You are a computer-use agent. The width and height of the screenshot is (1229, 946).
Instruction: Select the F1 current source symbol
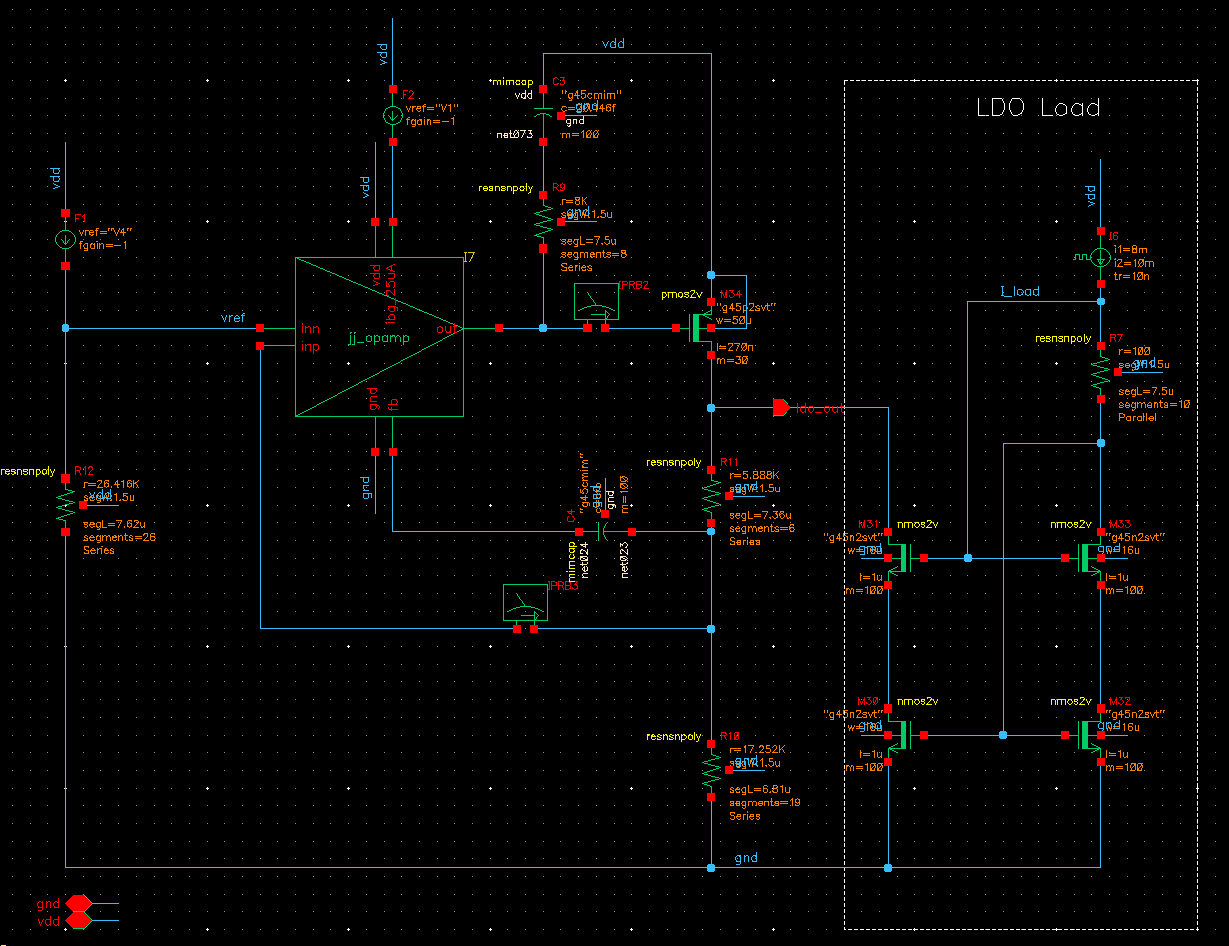(65, 240)
